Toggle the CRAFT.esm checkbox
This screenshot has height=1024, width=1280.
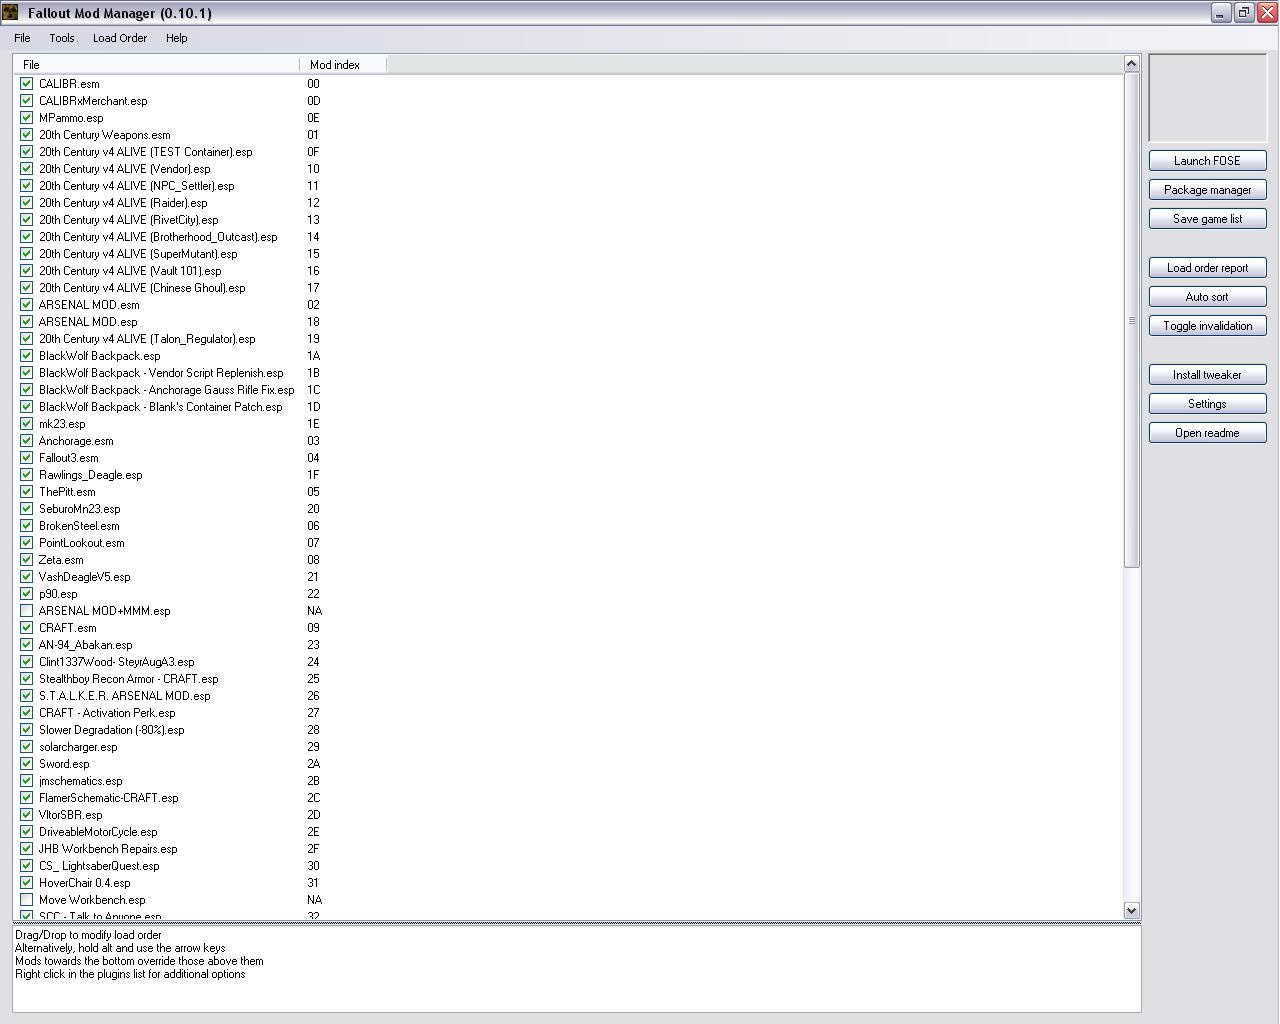[27, 628]
